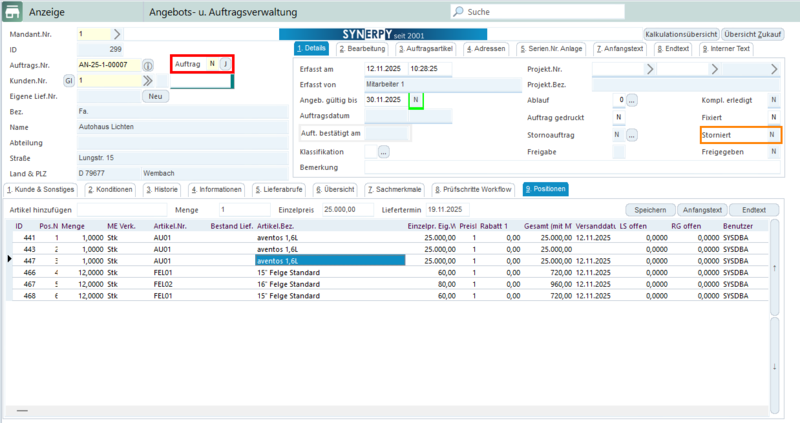The height and width of the screenshot is (423, 800).
Task: Open the Ablauf ellipsis lookup
Action: (x=632, y=100)
